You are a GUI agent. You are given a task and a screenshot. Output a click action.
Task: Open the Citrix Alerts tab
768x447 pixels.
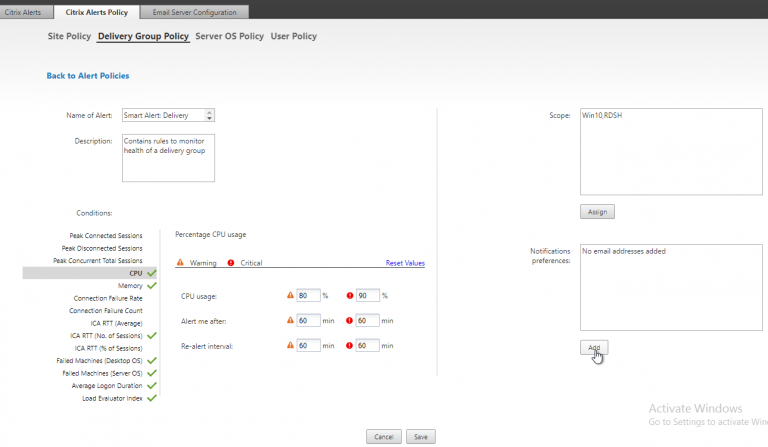22,12
